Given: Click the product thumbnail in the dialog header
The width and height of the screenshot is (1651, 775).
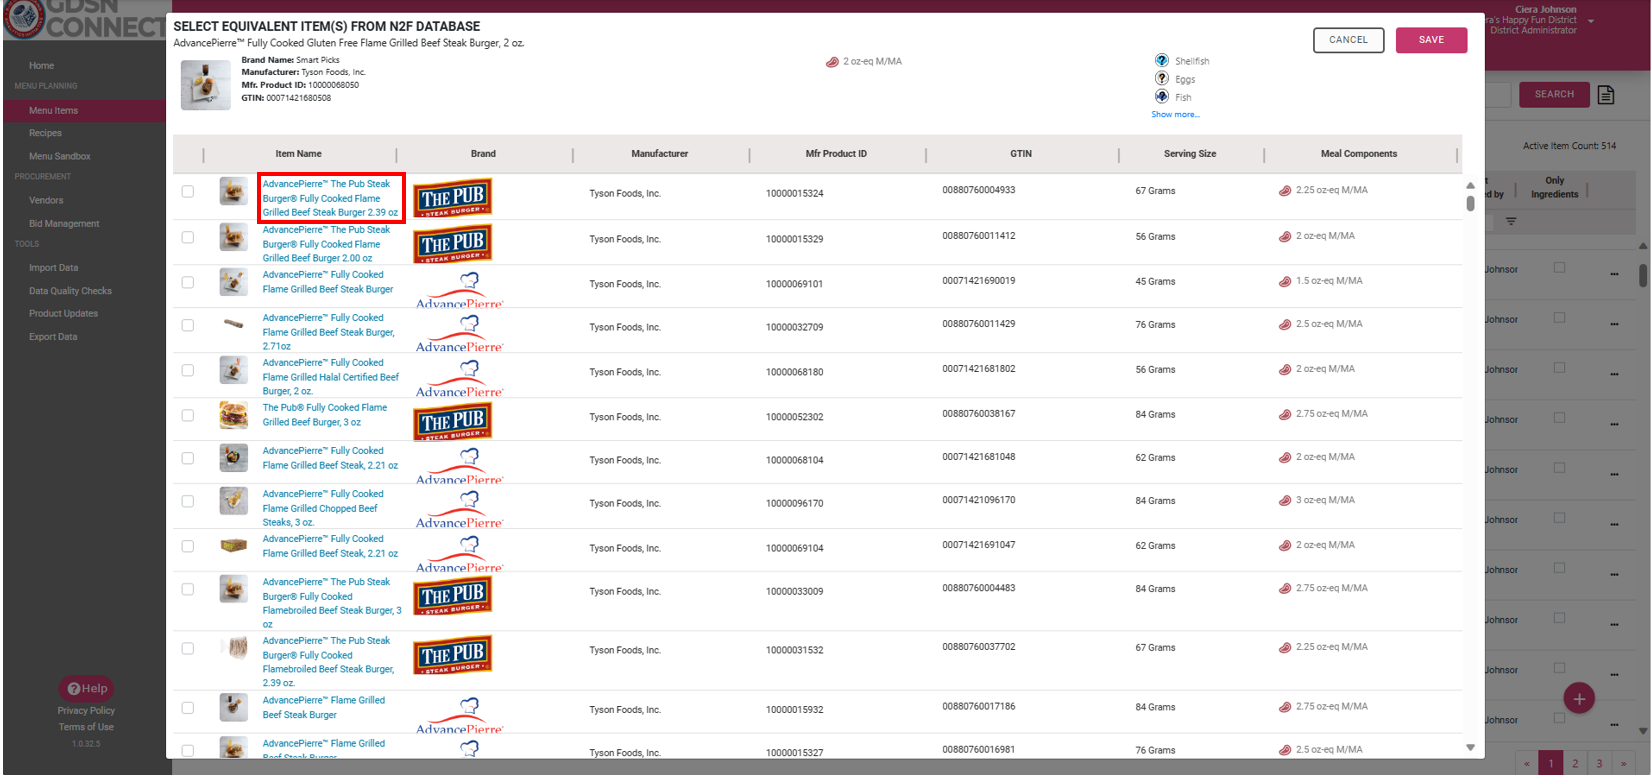Looking at the screenshot, I should coord(206,85).
